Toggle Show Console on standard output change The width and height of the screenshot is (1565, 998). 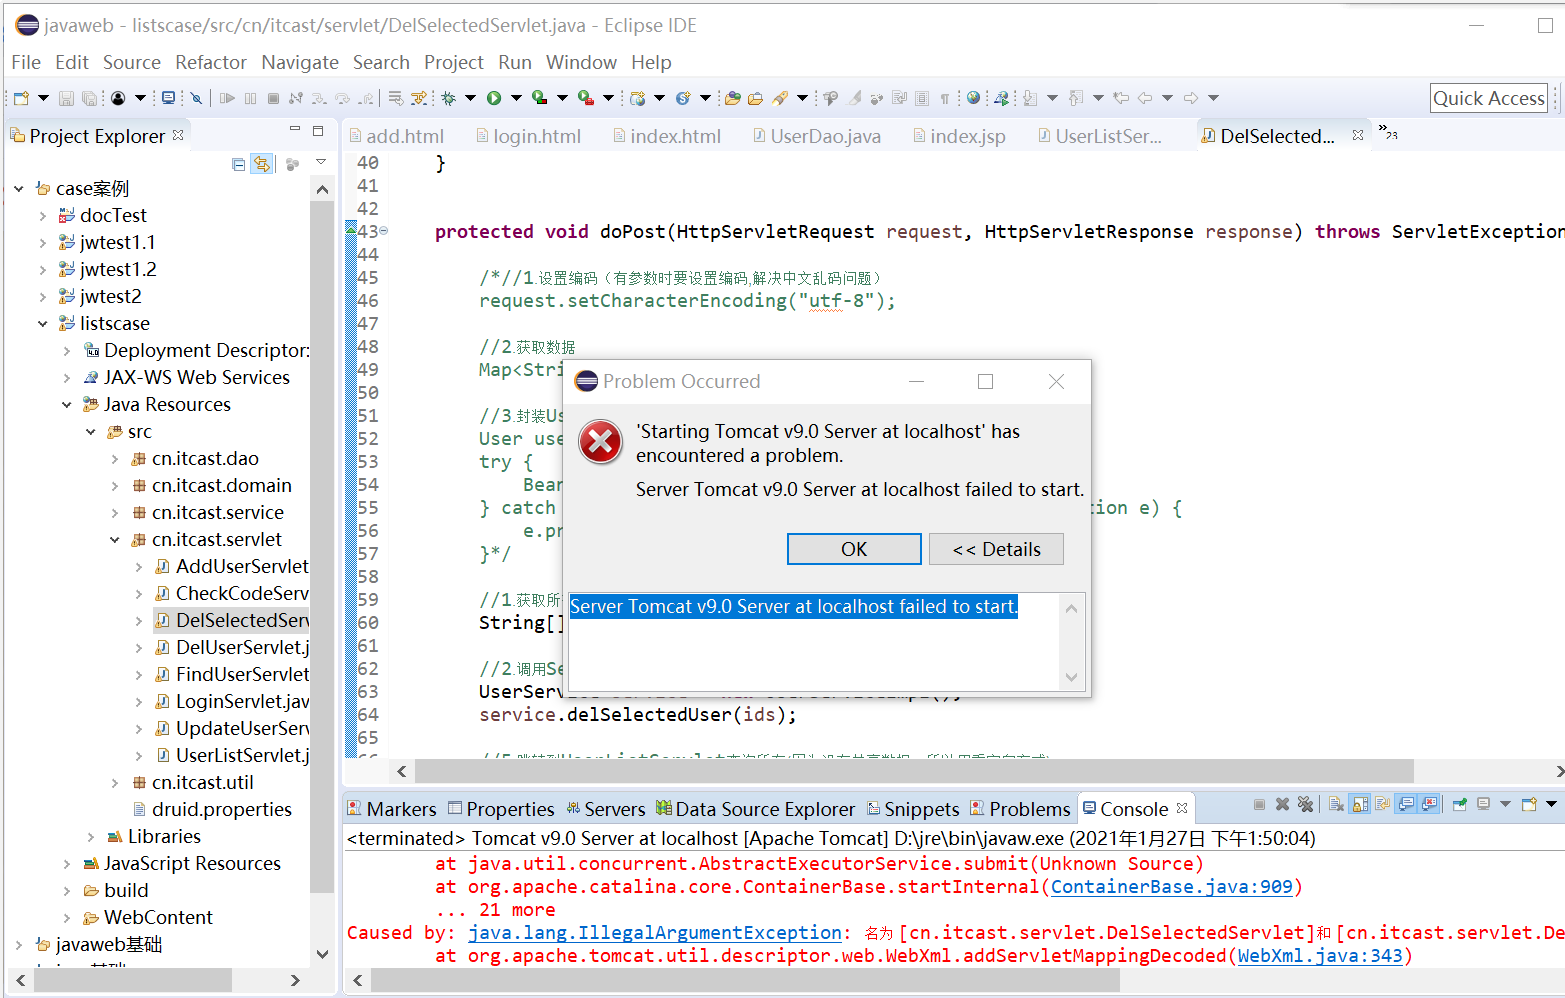pyautogui.click(x=1406, y=804)
